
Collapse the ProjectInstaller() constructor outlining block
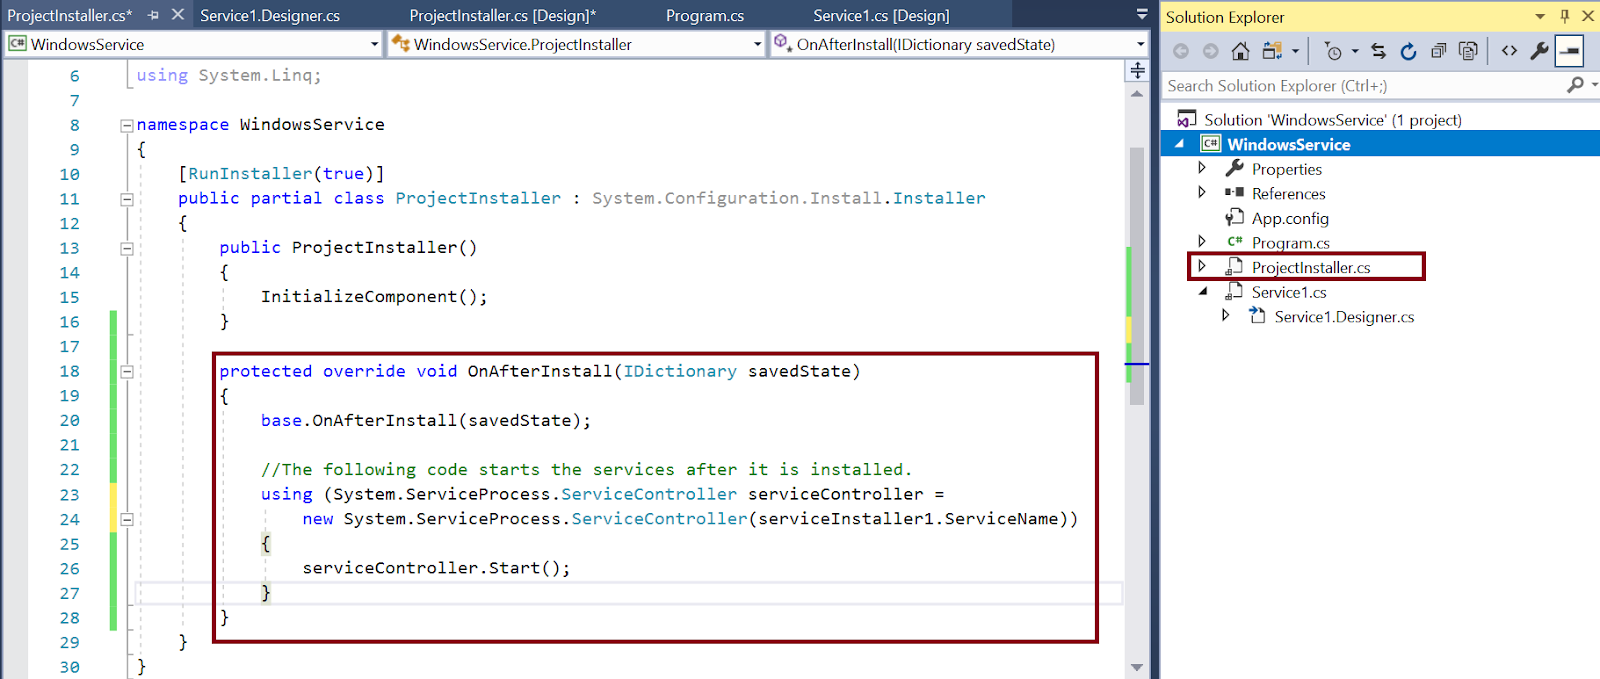pyautogui.click(x=127, y=248)
